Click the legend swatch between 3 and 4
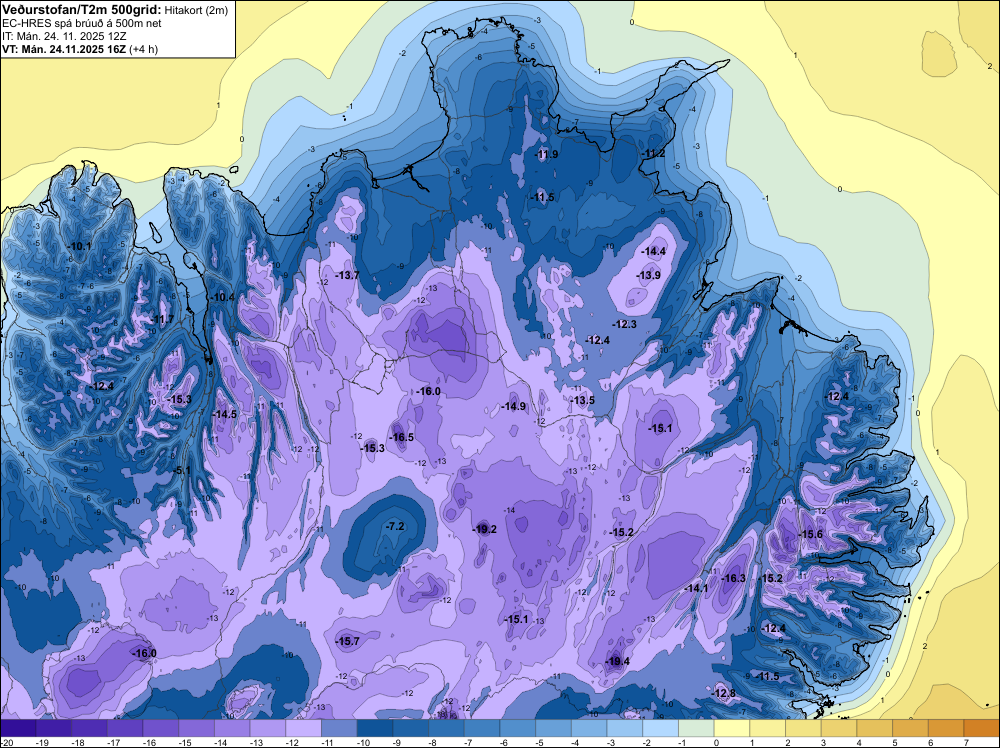 [x=839, y=728]
